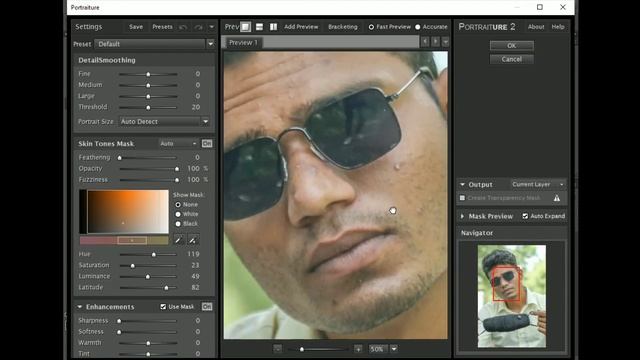Viewport: 640px width, 360px height.
Task: Click the Feathering slider handle
Action: coord(120,158)
